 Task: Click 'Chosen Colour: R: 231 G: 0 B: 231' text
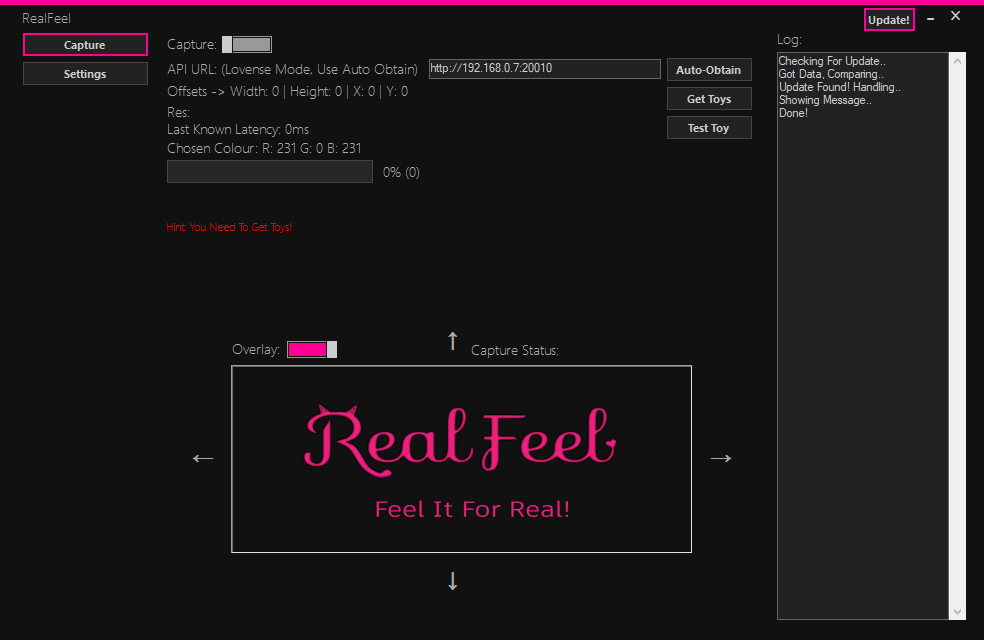coord(264,149)
